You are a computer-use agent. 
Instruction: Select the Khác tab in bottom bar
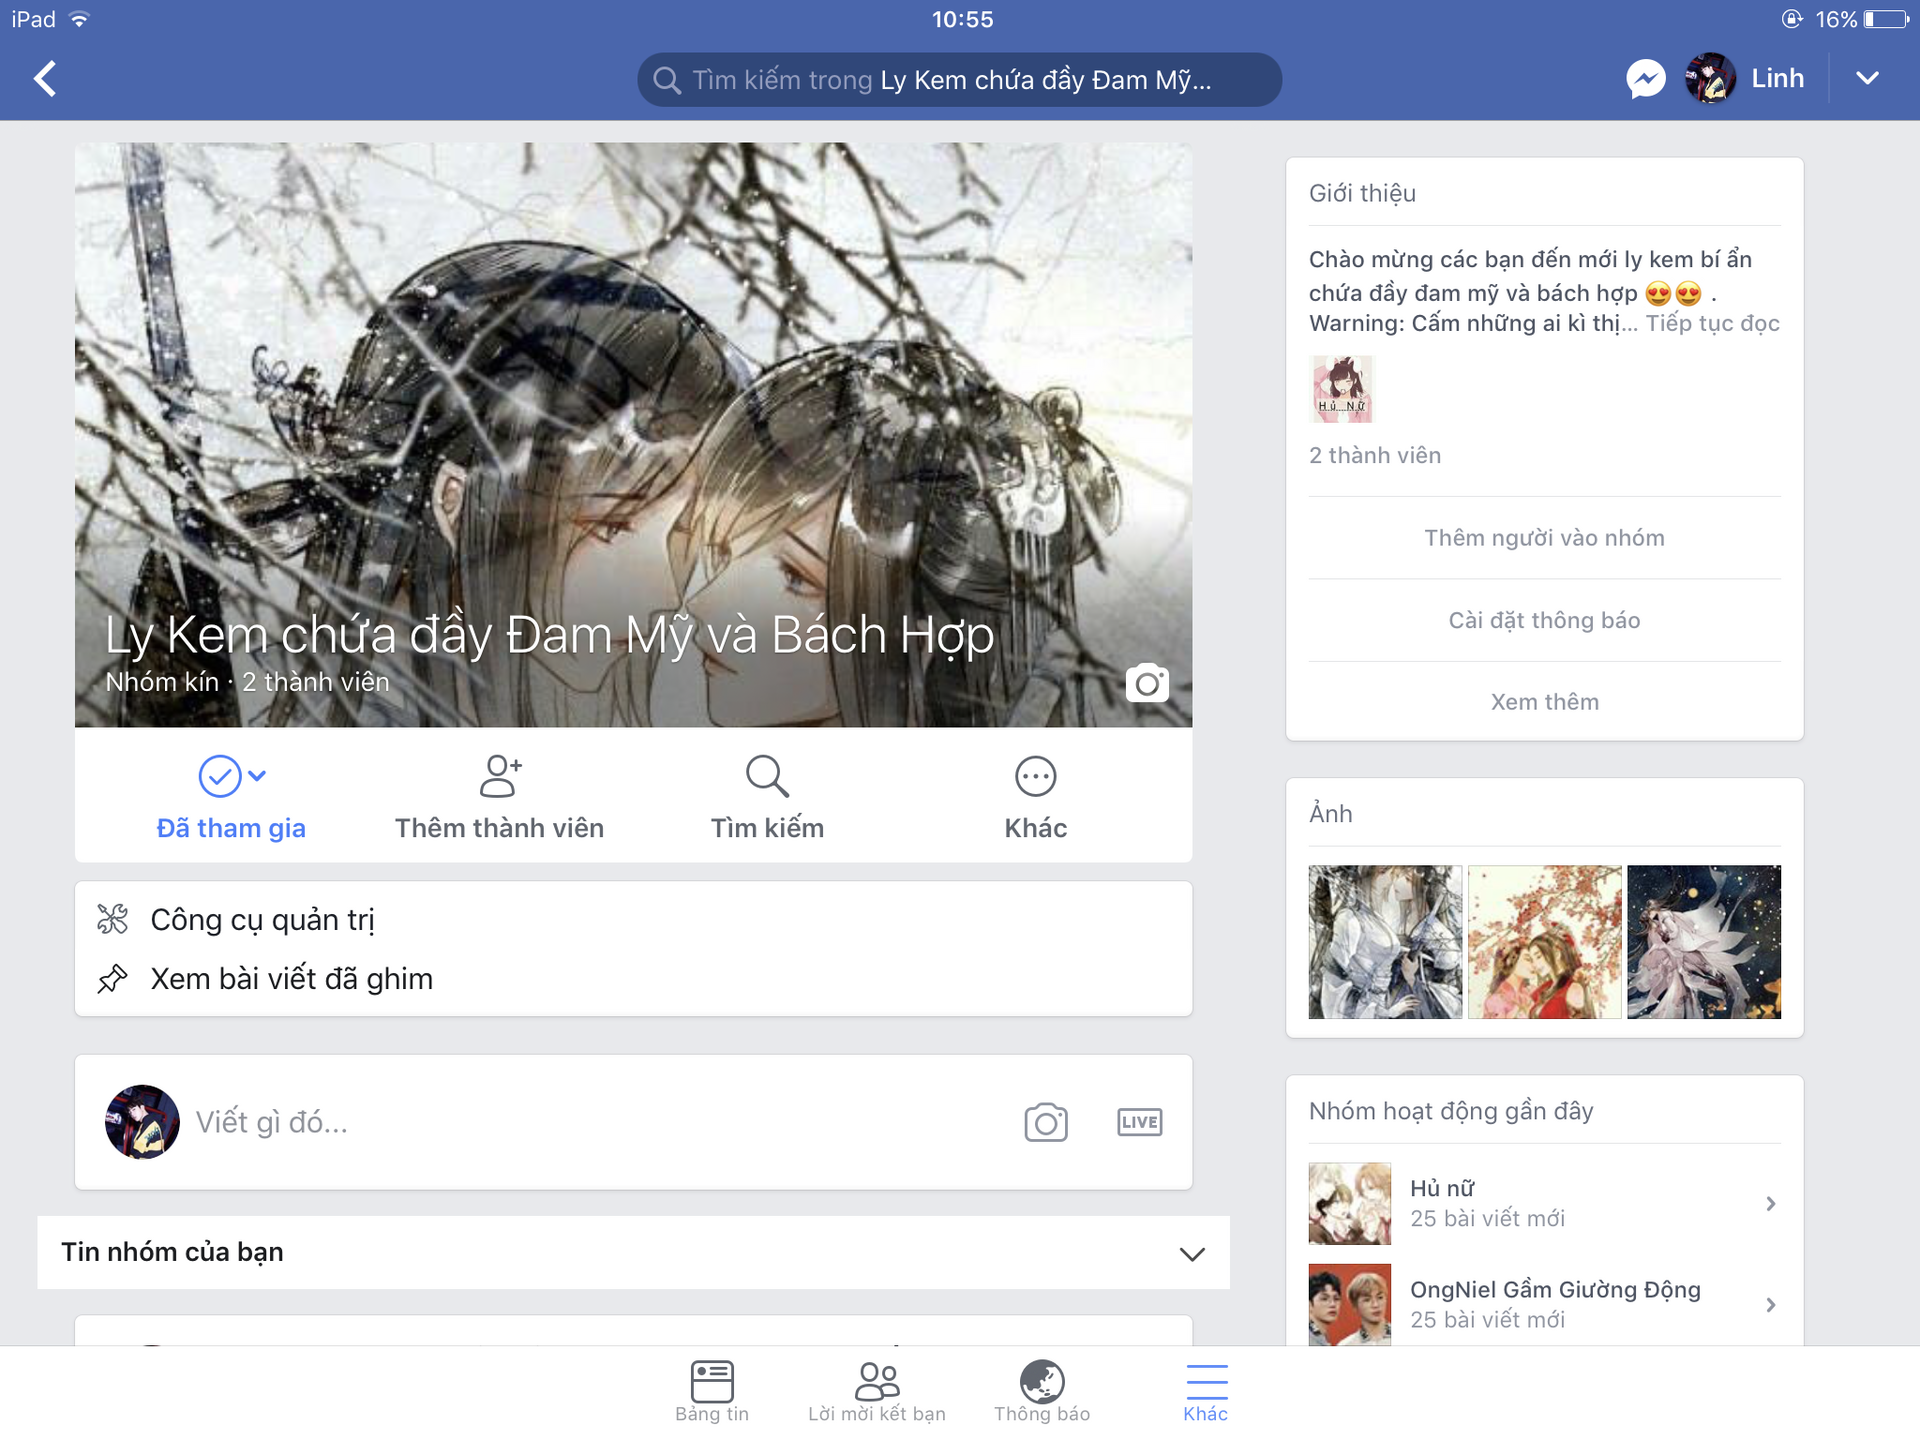(1206, 1391)
